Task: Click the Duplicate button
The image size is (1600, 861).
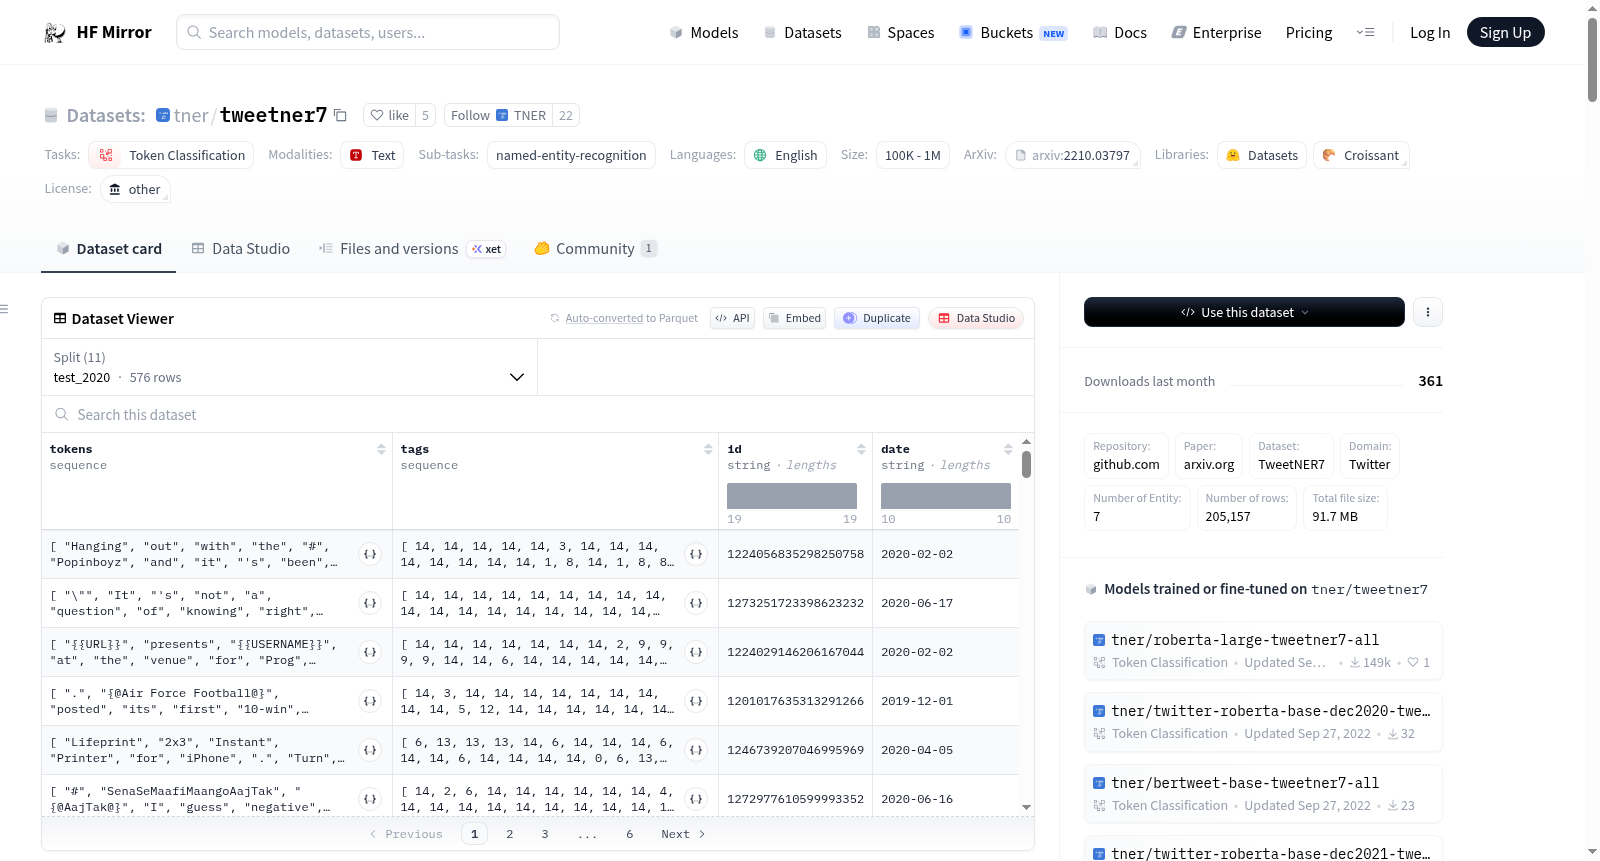Action: click(876, 318)
